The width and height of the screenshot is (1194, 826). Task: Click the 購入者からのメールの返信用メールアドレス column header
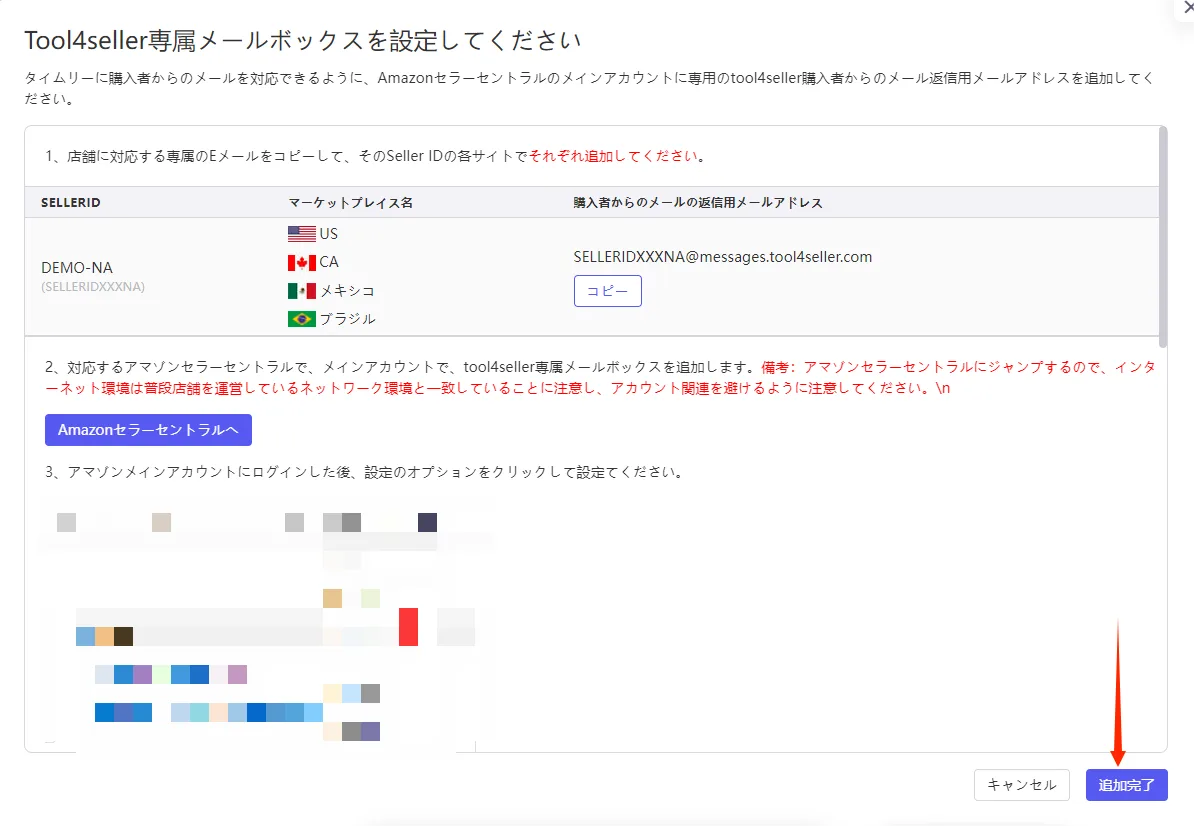click(698, 203)
